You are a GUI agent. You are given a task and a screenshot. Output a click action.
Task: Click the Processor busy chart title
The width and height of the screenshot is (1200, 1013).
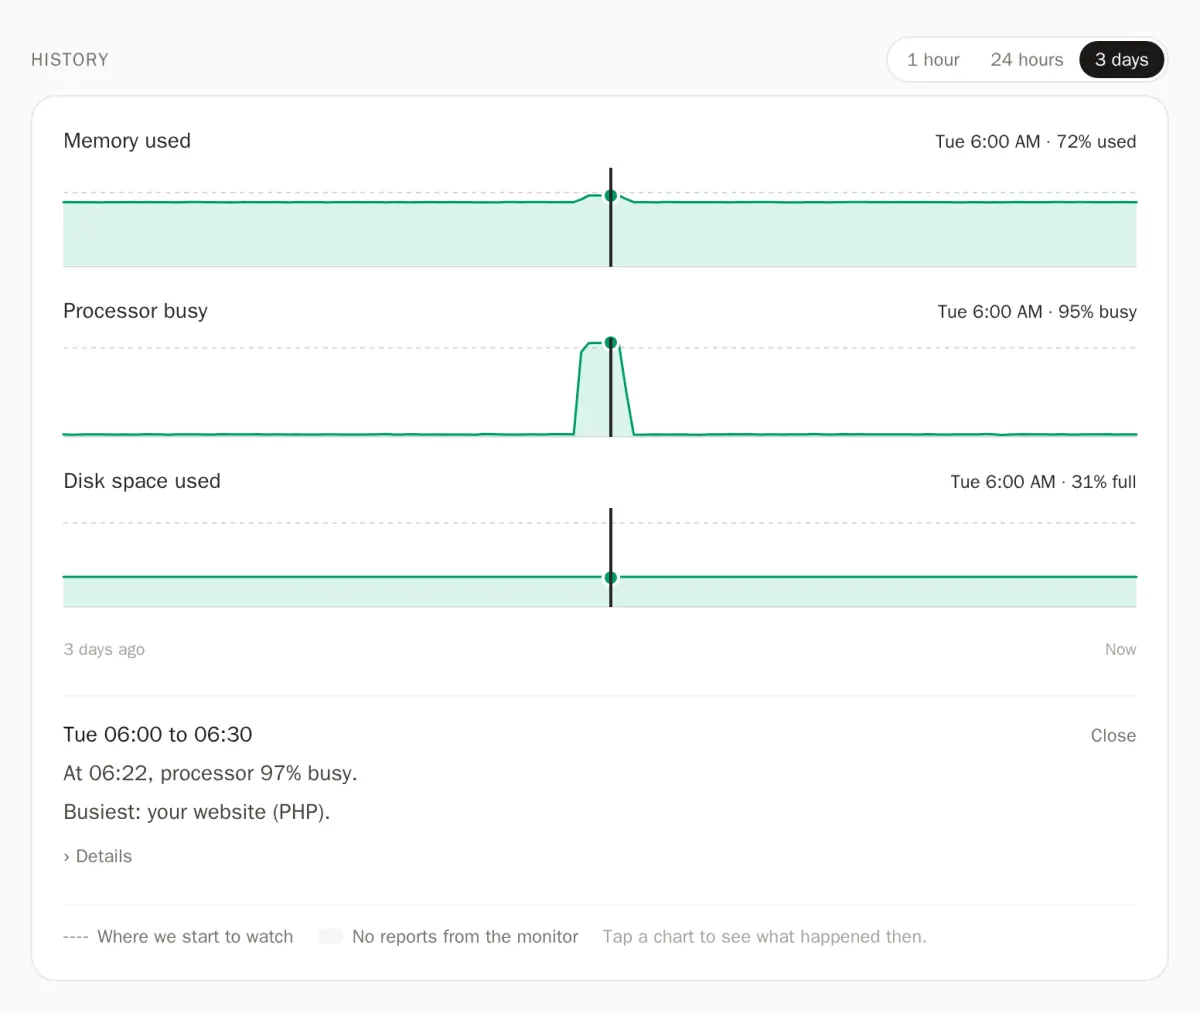tap(135, 311)
